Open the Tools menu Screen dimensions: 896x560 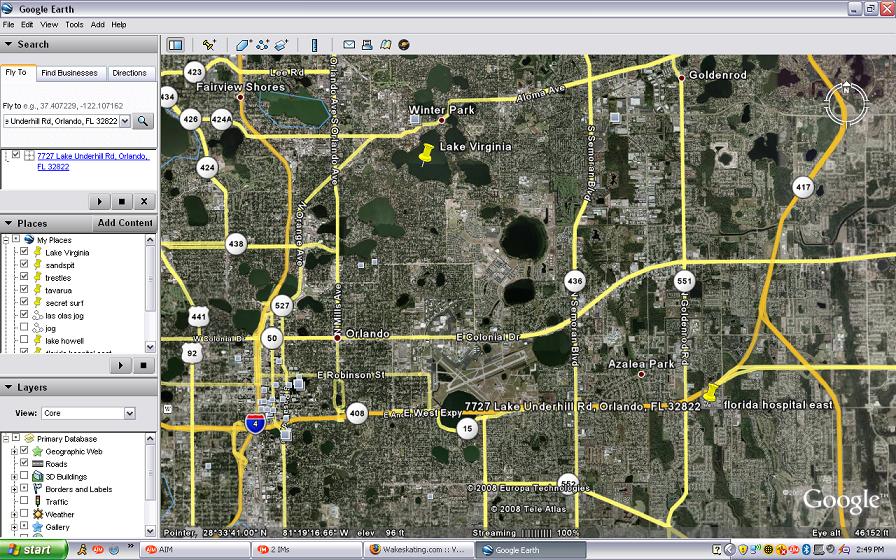tap(74, 24)
